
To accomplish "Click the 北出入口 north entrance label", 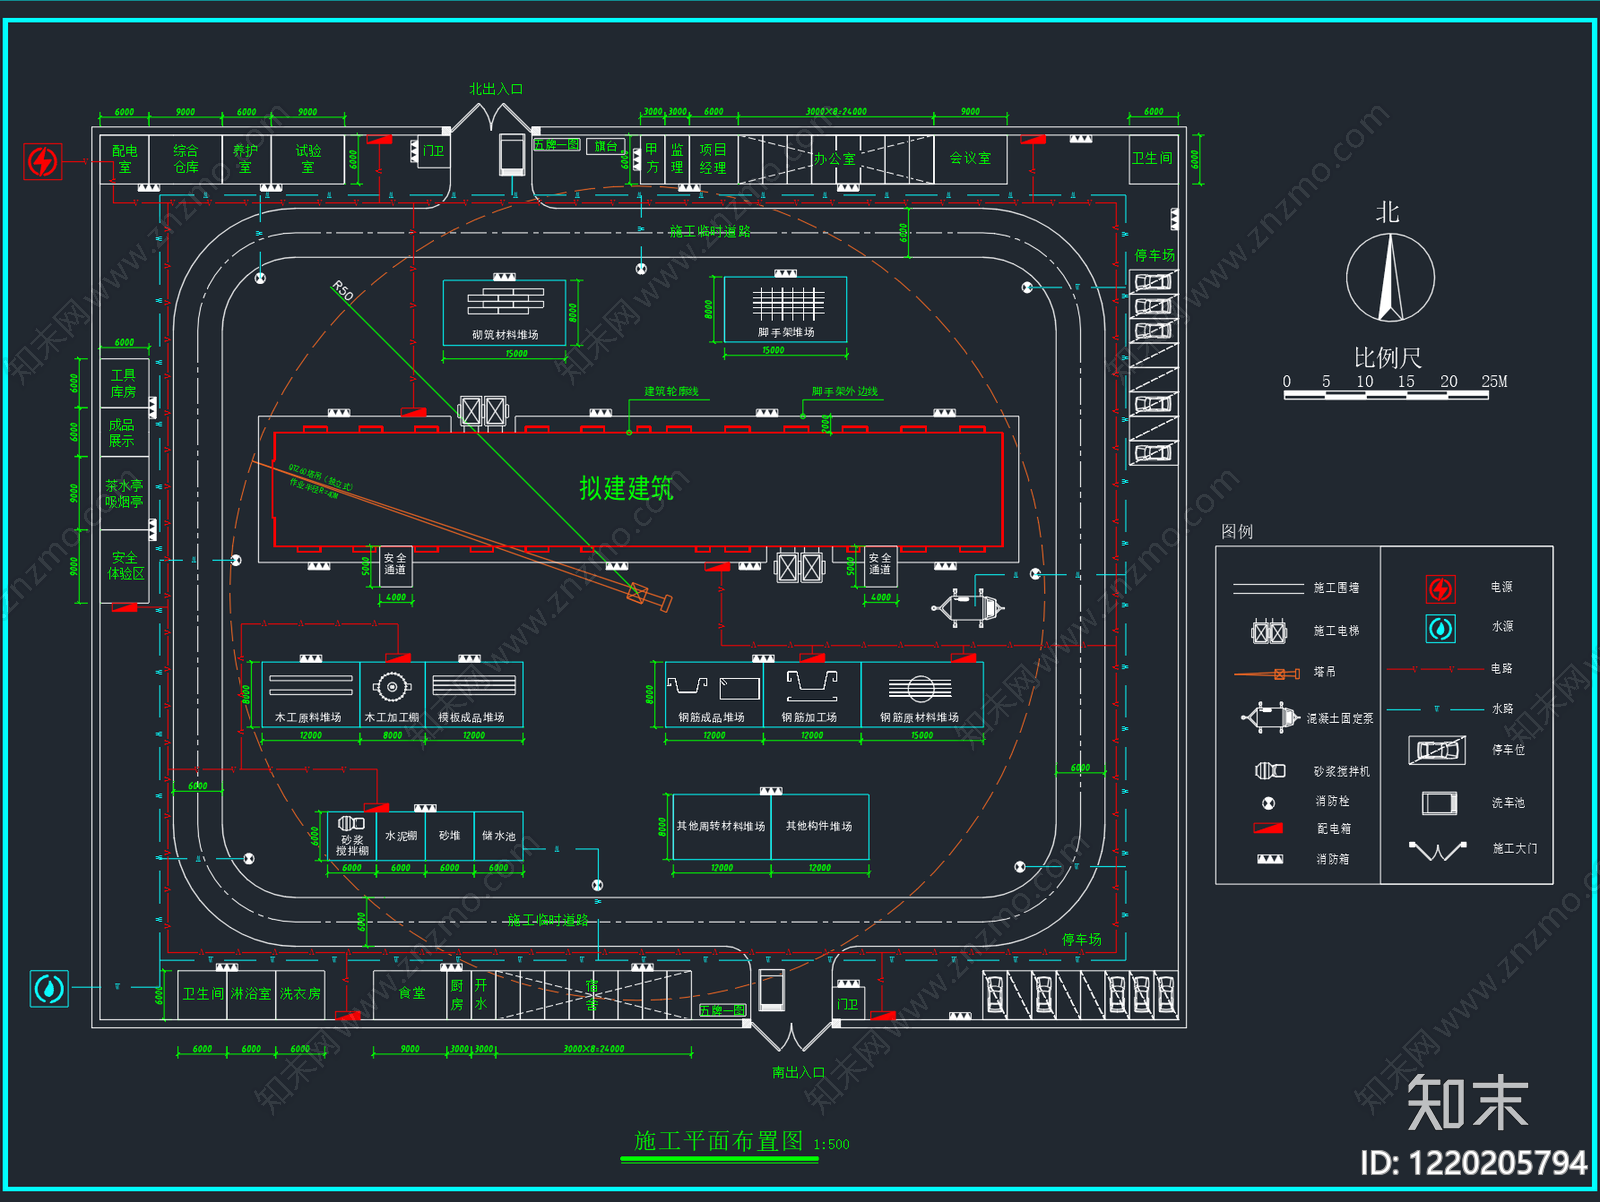I will 496,89.
